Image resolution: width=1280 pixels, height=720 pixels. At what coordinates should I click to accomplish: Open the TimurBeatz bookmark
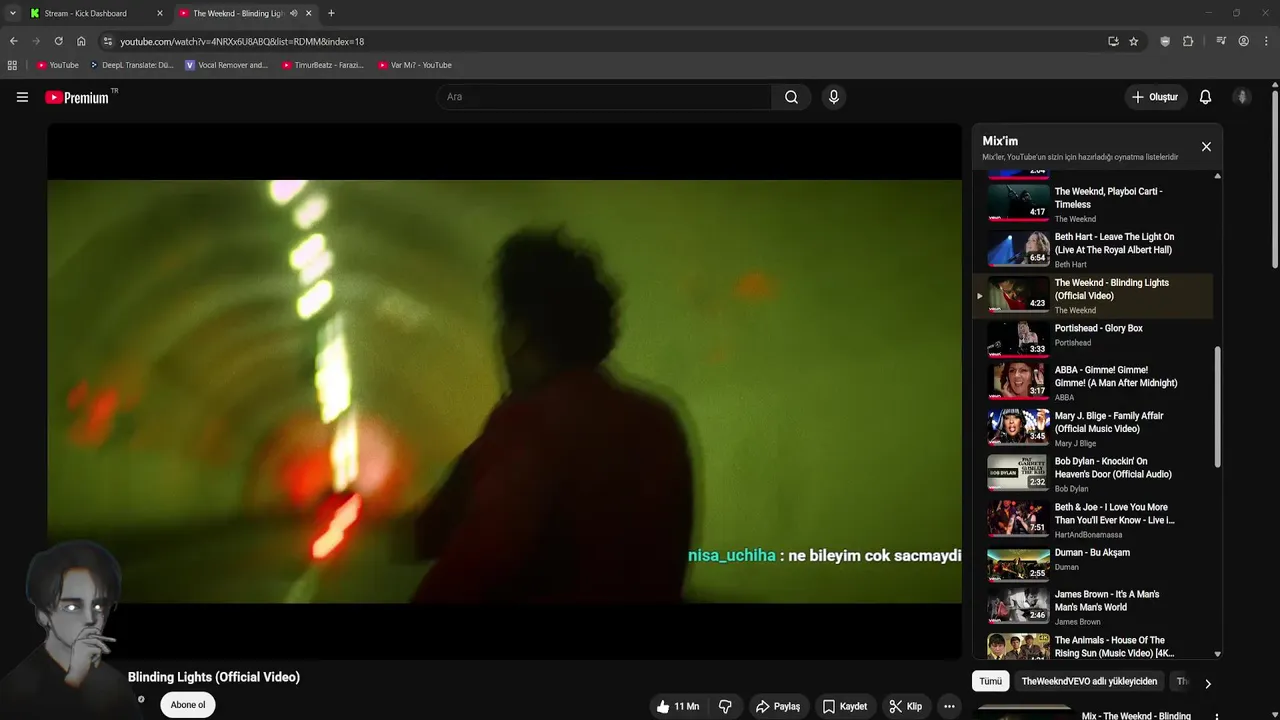(323, 65)
